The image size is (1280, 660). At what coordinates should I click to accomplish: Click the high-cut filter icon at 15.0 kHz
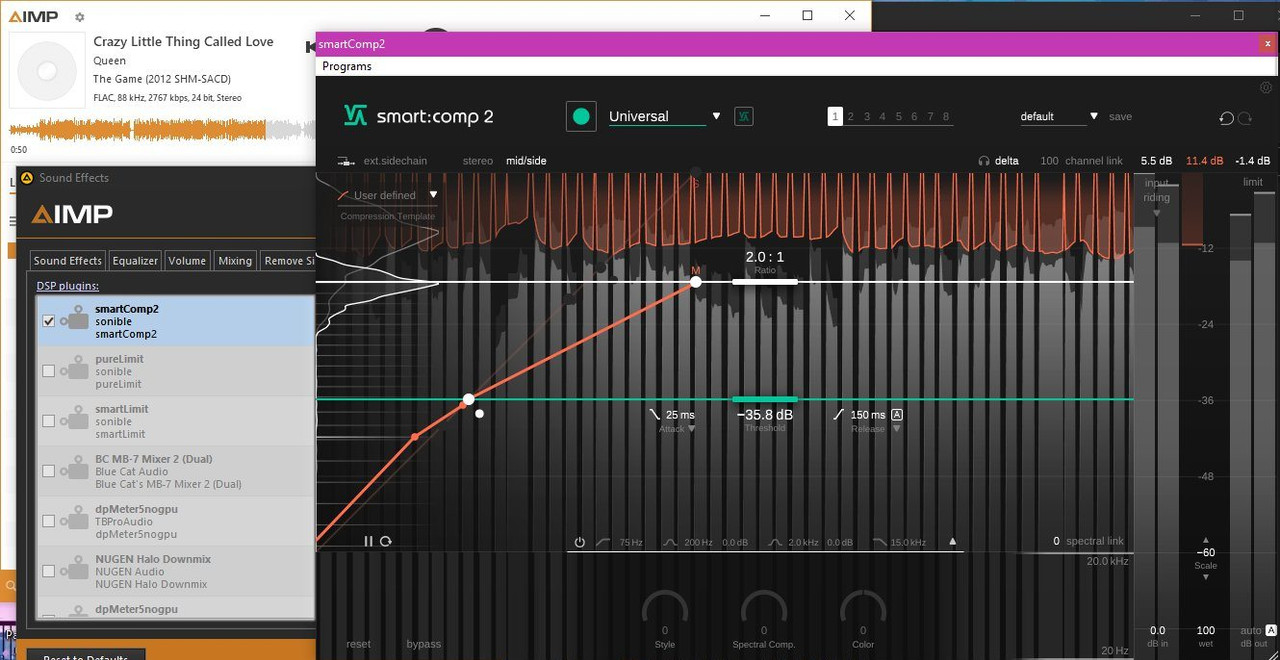point(879,542)
